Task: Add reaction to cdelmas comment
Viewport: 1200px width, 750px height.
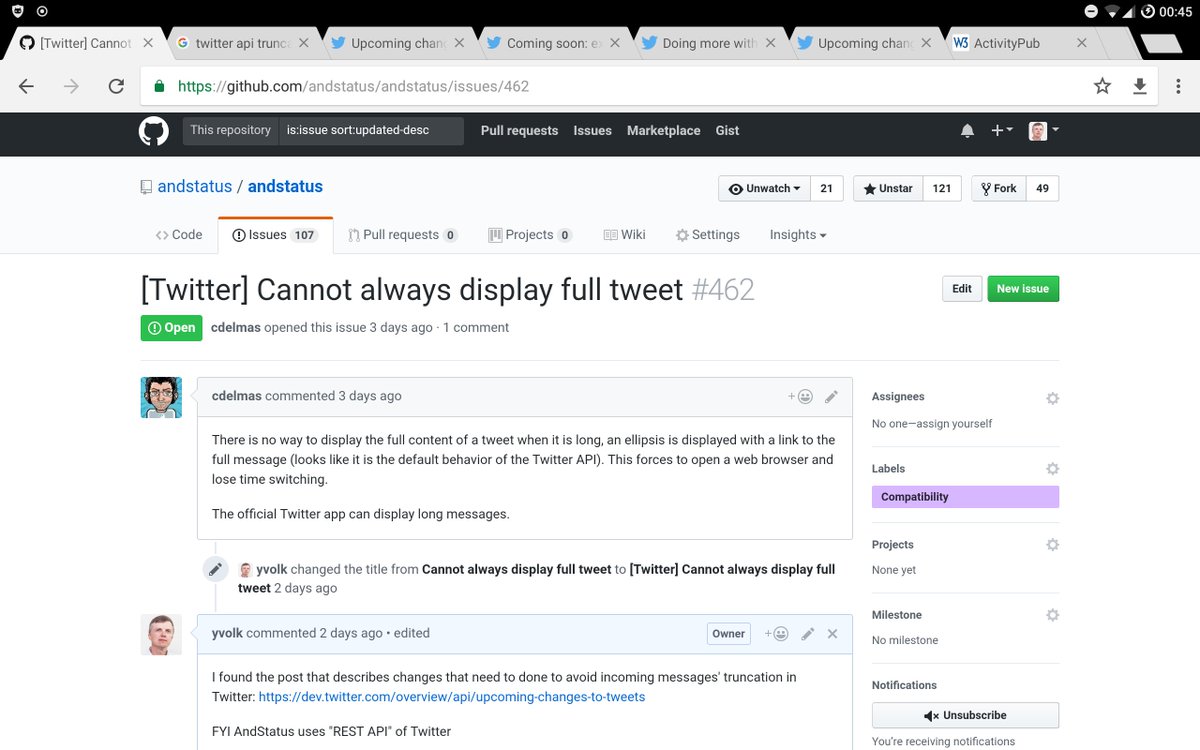Action: point(800,396)
